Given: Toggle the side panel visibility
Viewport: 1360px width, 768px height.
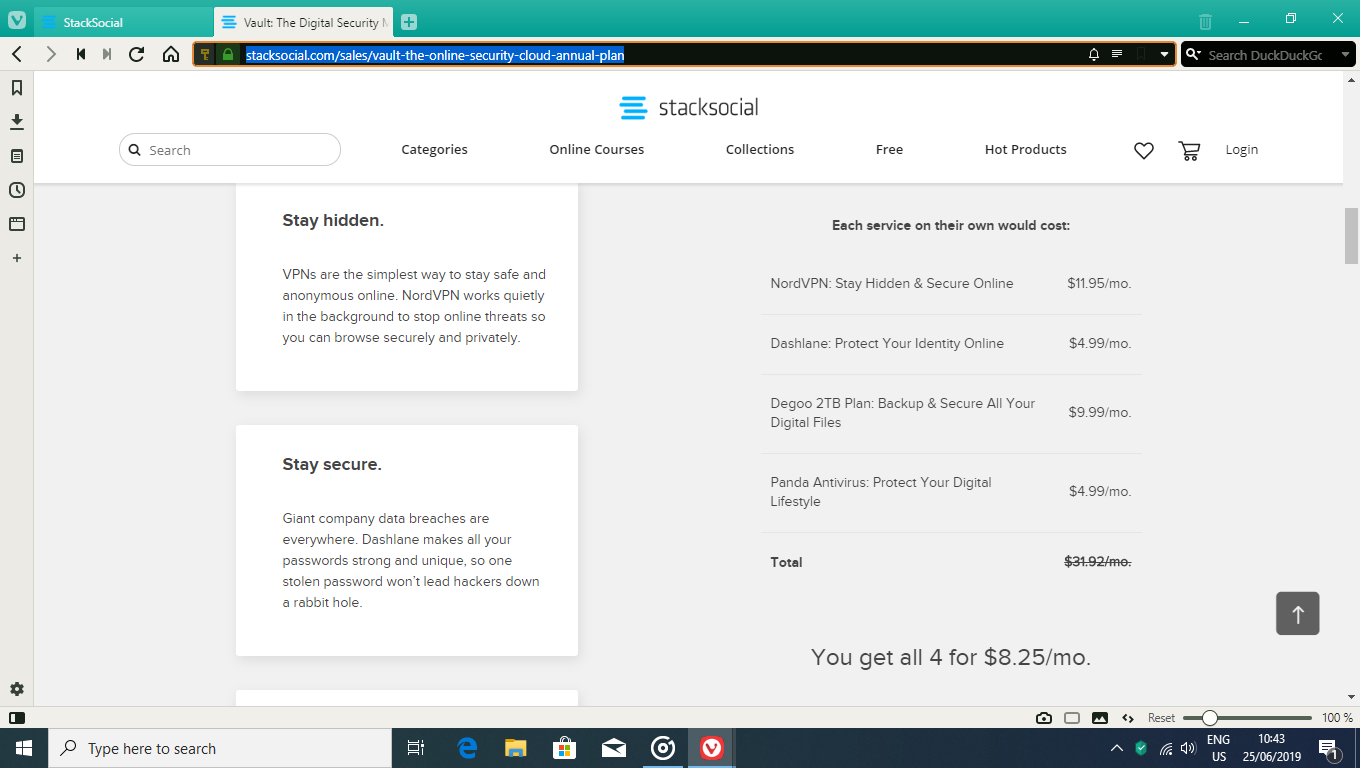Looking at the screenshot, I should (x=17, y=718).
